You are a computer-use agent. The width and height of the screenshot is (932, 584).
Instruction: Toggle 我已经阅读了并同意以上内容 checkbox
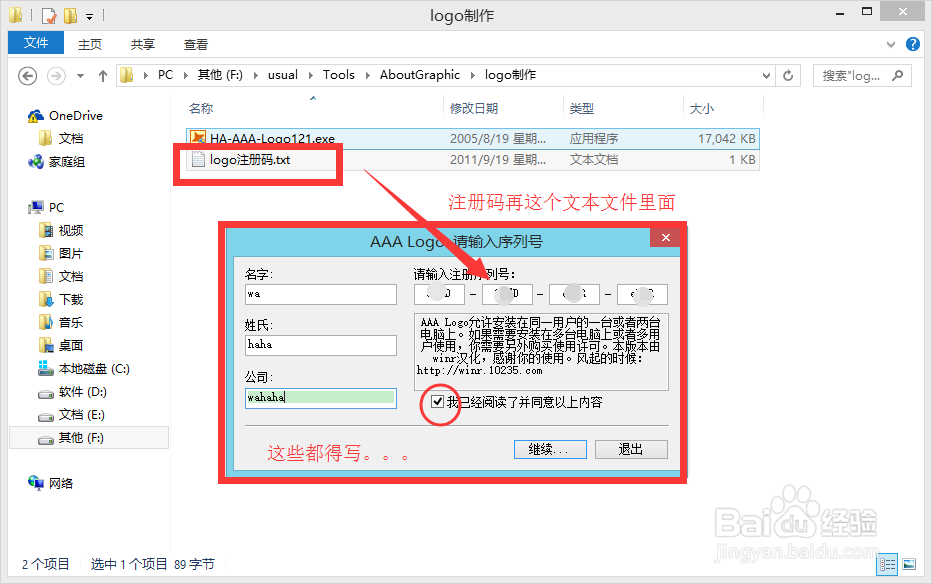(437, 402)
